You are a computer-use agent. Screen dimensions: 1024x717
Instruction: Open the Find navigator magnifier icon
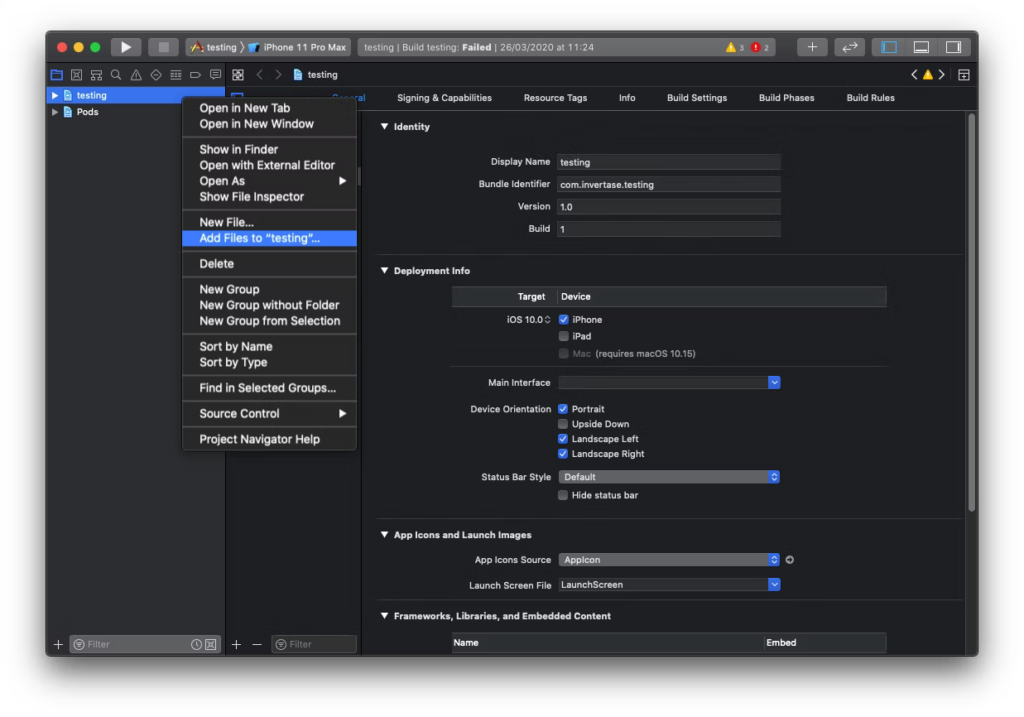[116, 75]
